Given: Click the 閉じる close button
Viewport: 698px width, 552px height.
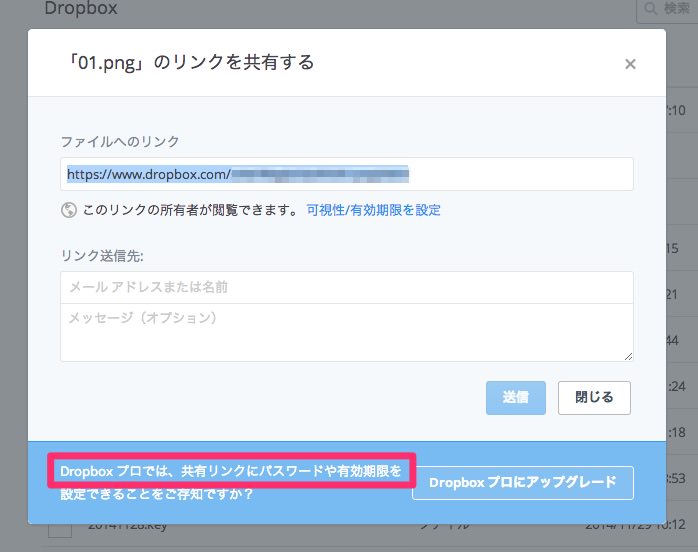Looking at the screenshot, I should tap(594, 398).
